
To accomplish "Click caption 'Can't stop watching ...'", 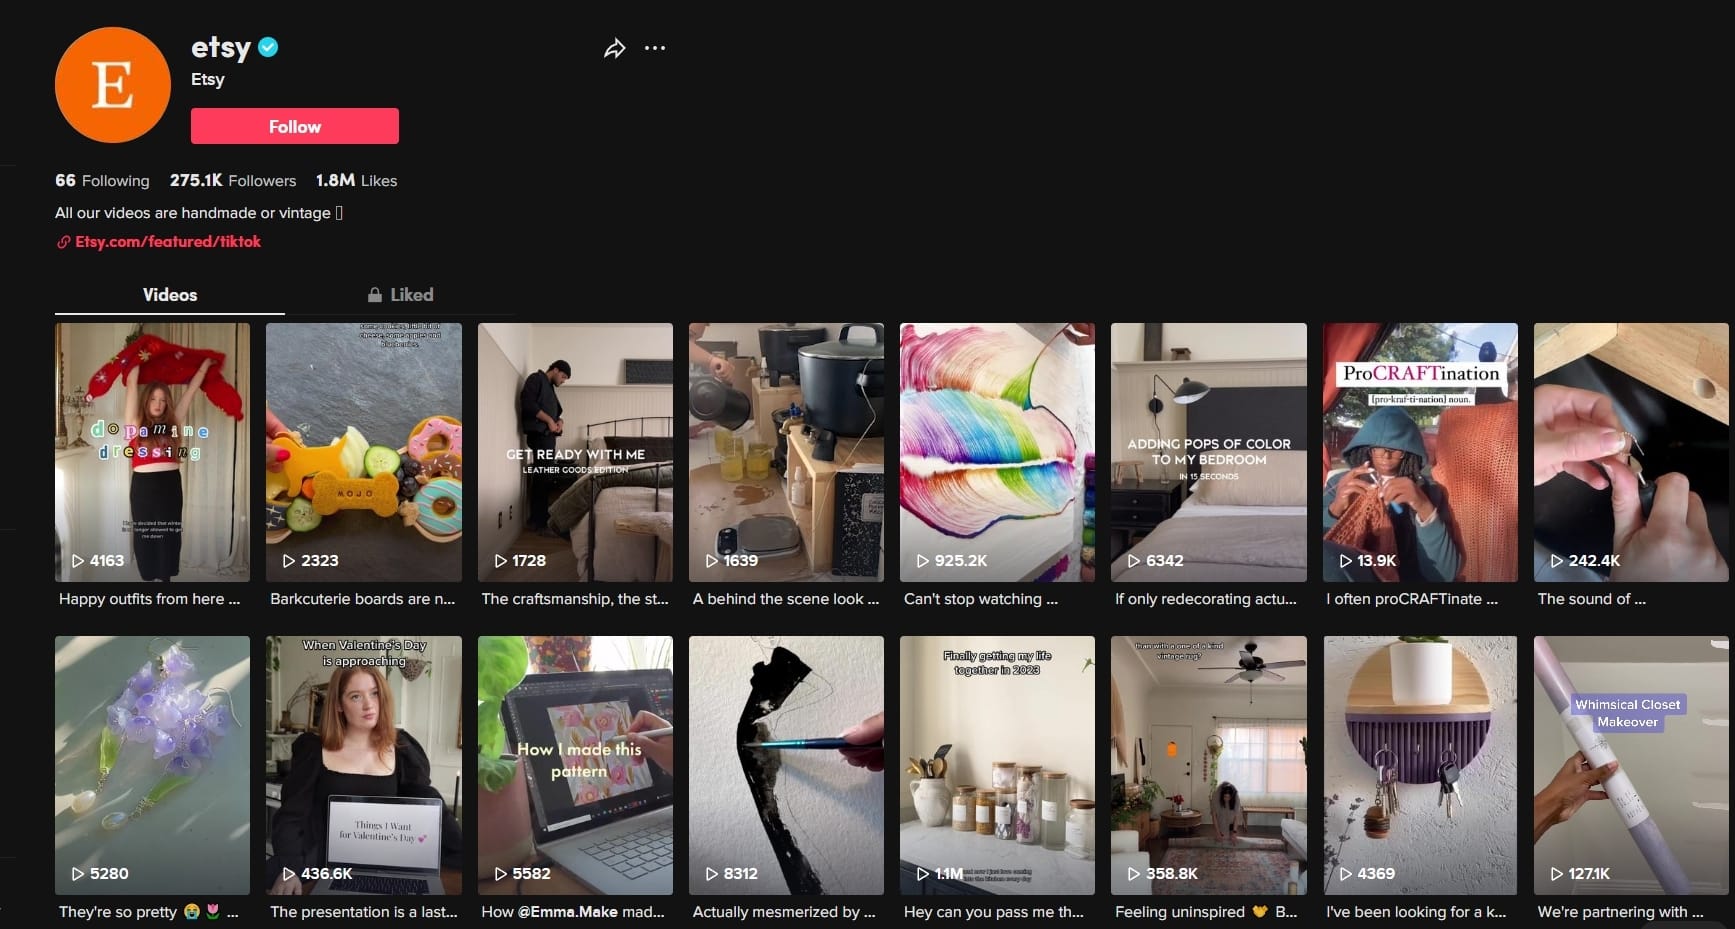I will 980,599.
